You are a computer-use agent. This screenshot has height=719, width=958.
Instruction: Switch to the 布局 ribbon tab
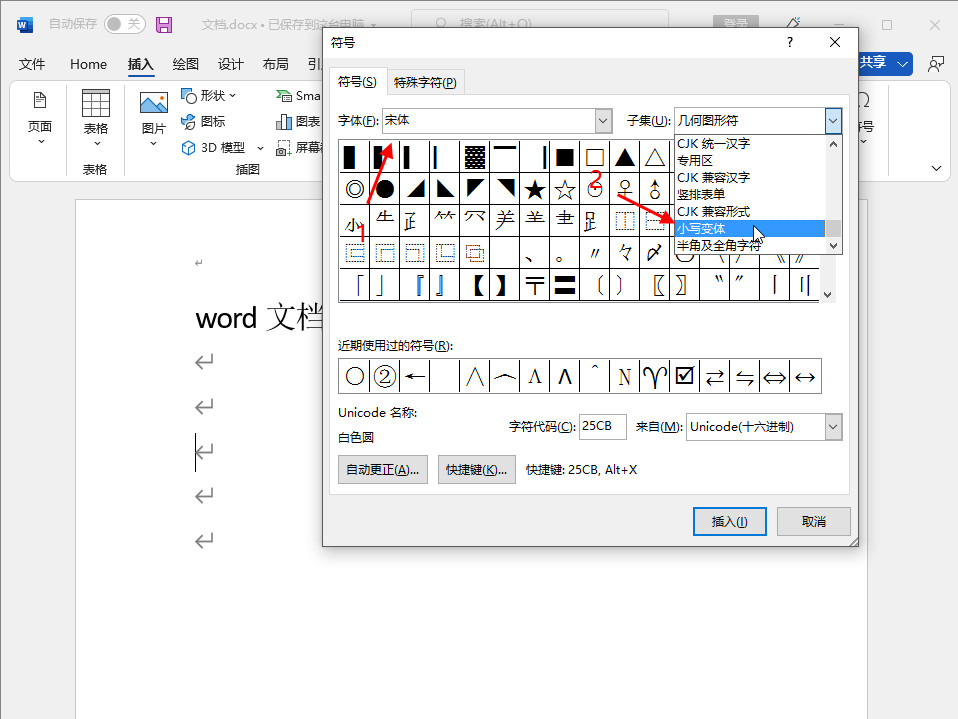[276, 64]
